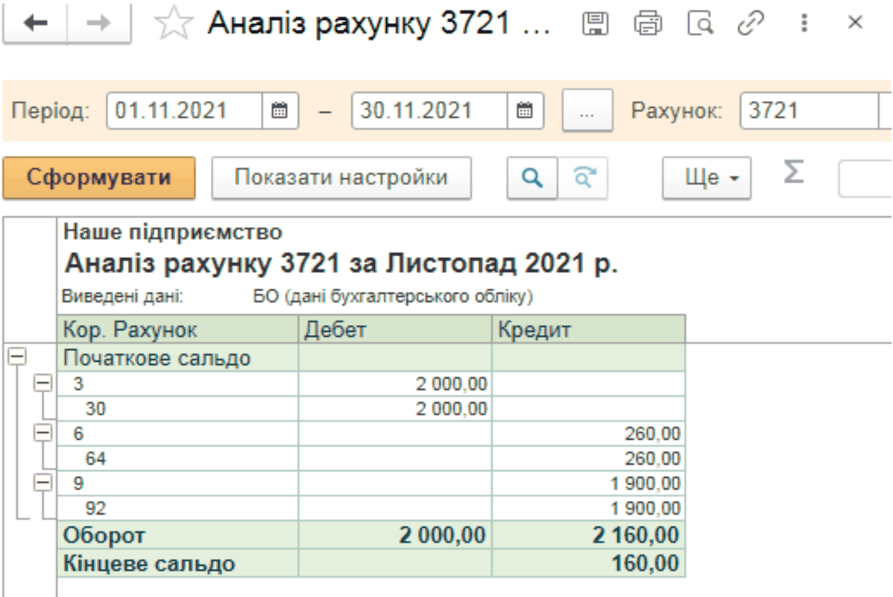Select the Кредит column header

click(588, 329)
